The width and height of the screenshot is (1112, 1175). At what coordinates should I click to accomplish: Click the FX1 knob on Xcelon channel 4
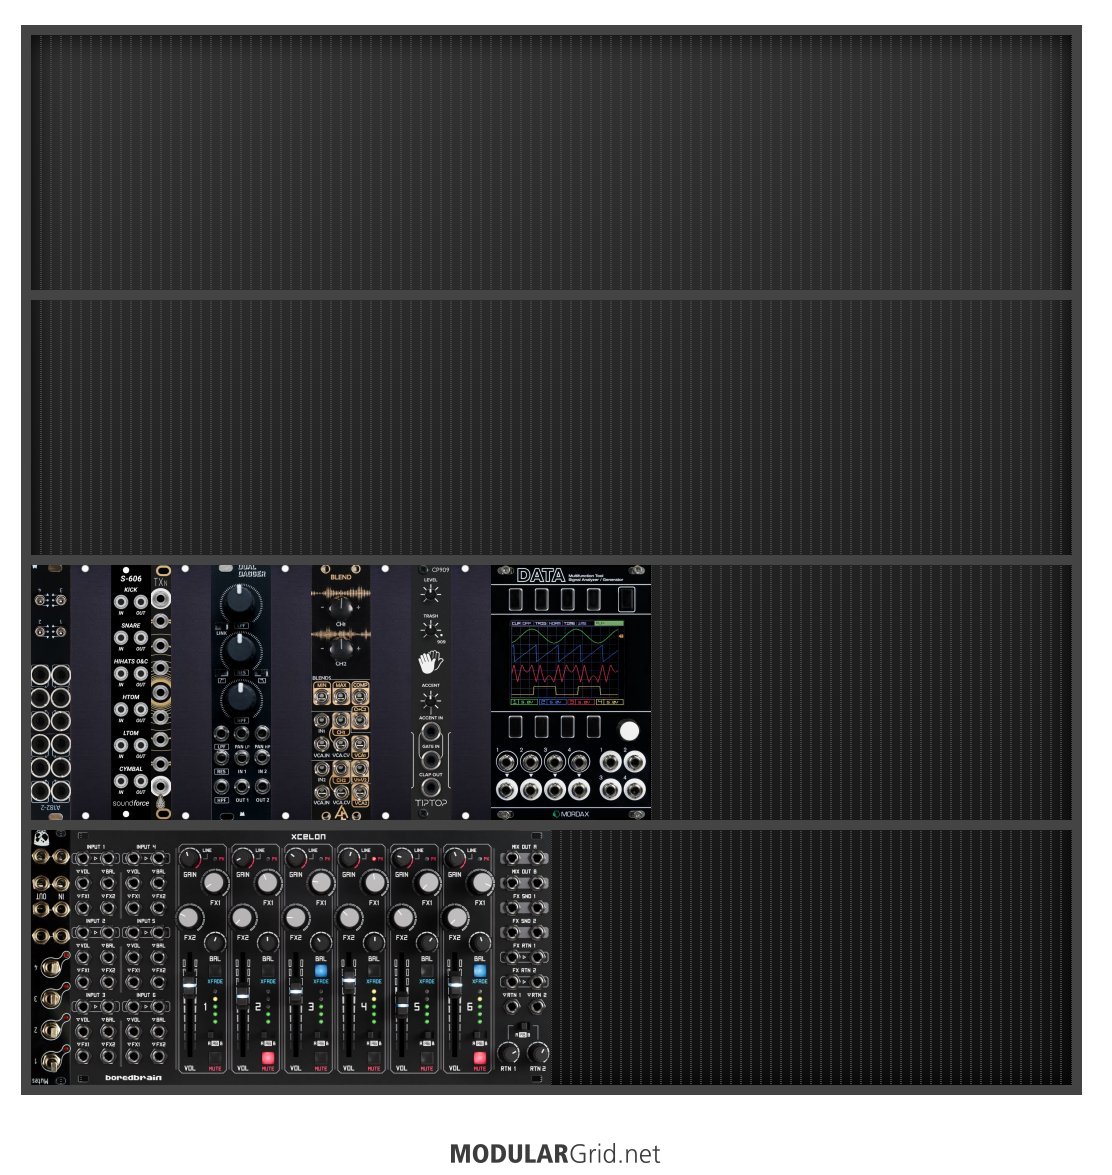pos(373,883)
